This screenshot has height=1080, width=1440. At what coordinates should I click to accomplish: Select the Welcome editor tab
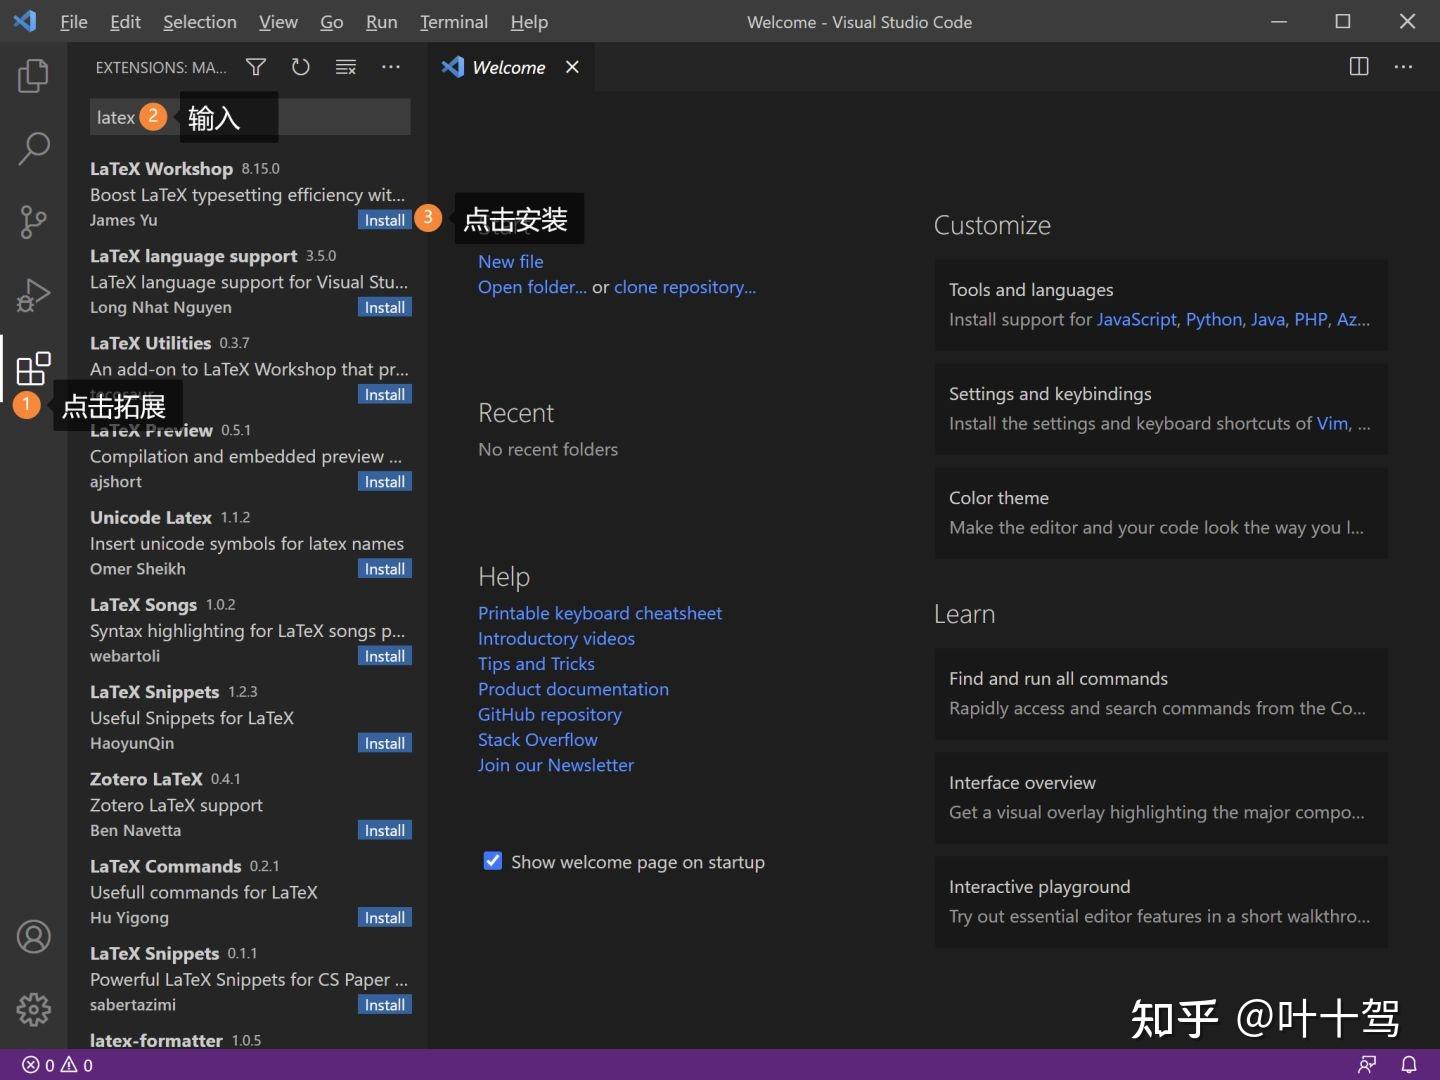(511, 67)
